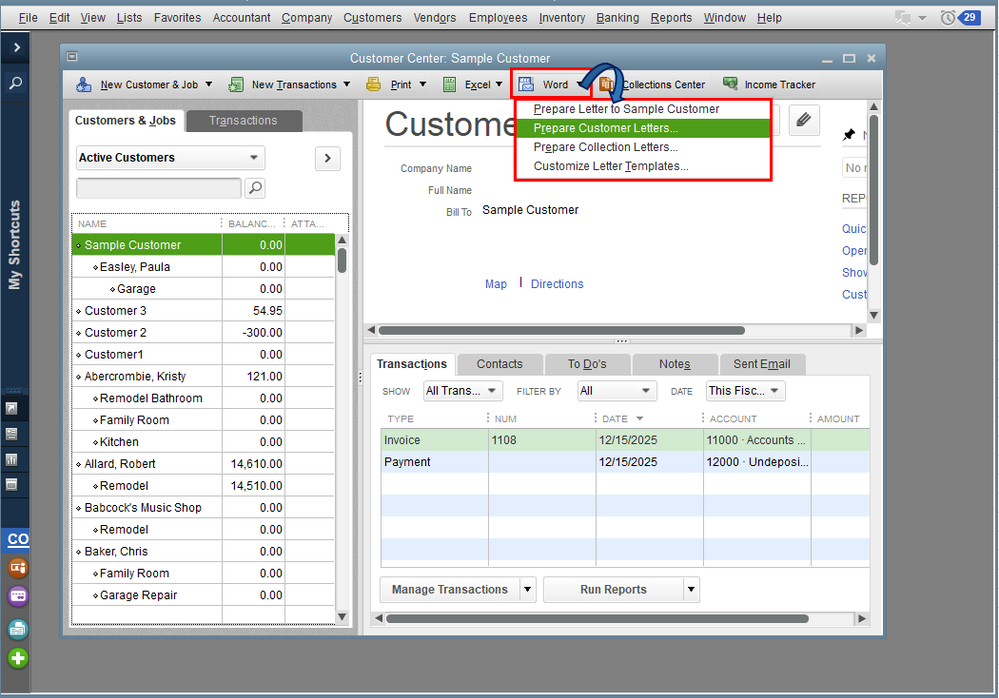Sort customers by NAME column header

pos(146,224)
